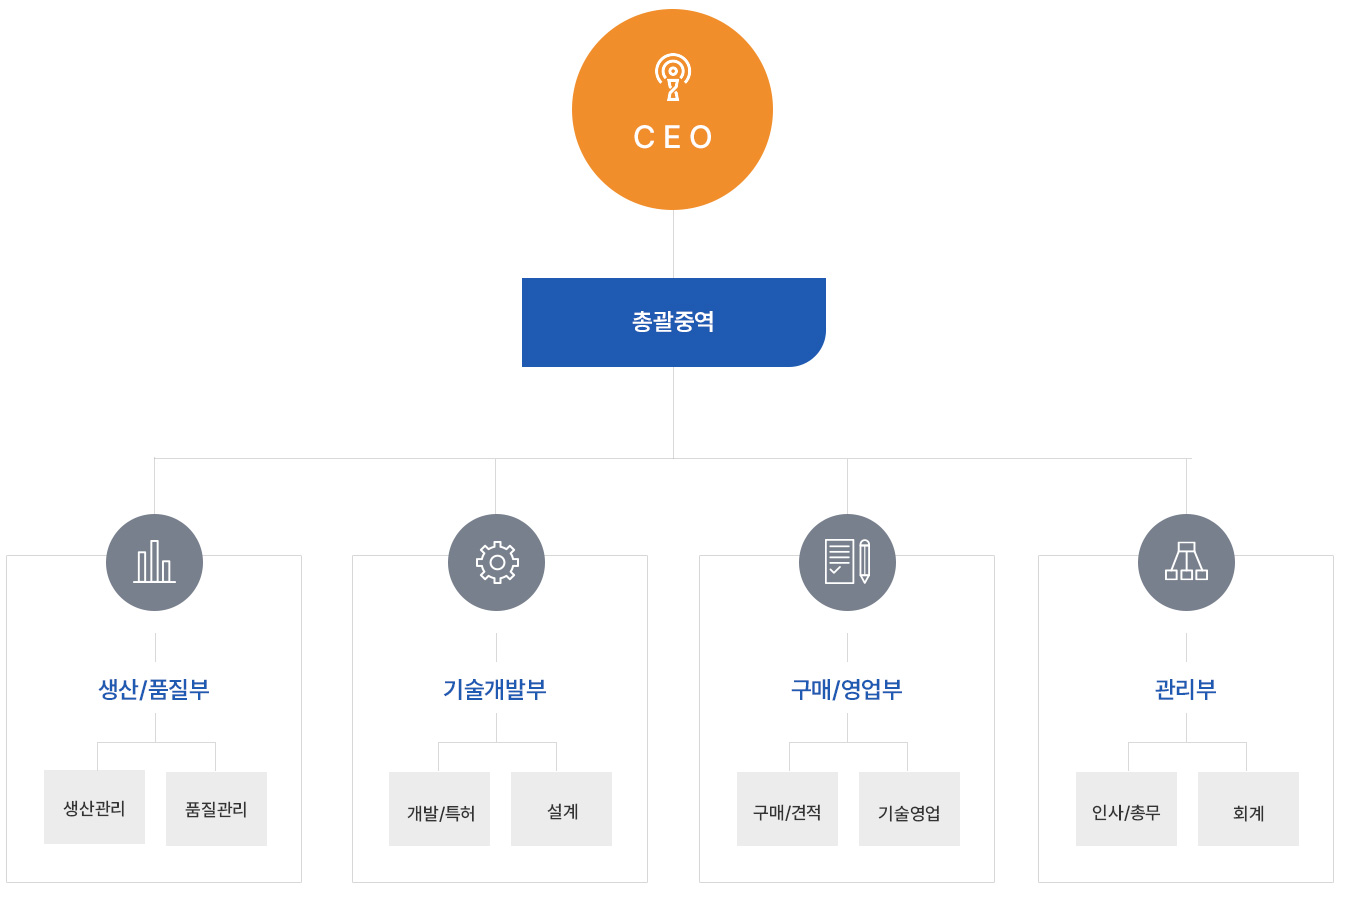The width and height of the screenshot is (1347, 923).
Task: Click the CEO text label
Action: 673,137
